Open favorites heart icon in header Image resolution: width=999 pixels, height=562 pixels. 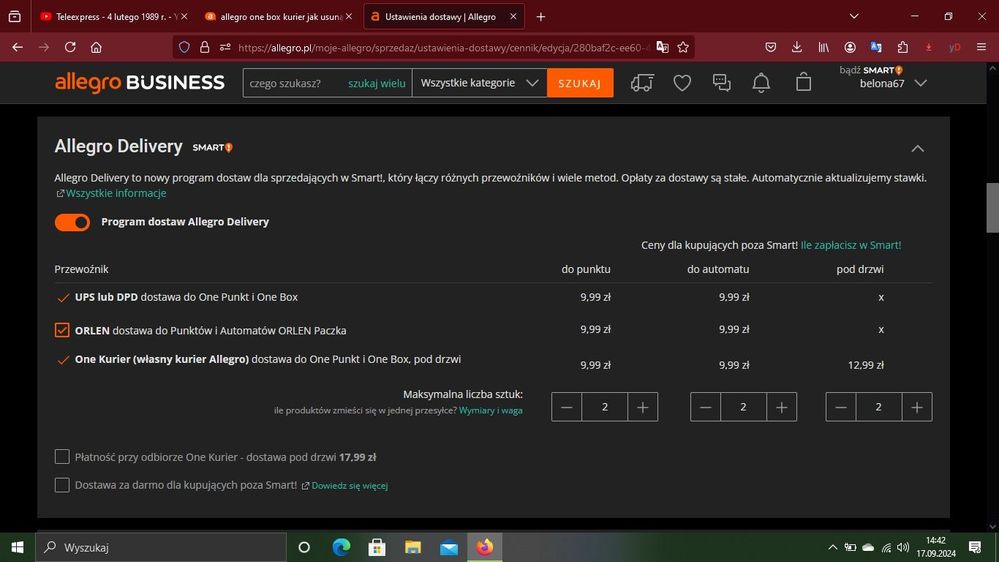682,83
